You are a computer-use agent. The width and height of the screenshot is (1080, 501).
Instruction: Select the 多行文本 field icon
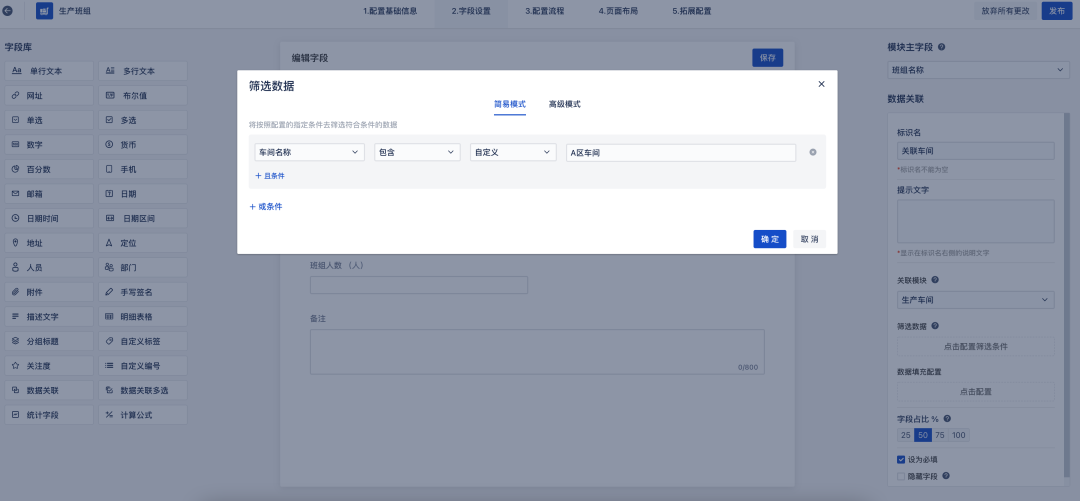(110, 71)
